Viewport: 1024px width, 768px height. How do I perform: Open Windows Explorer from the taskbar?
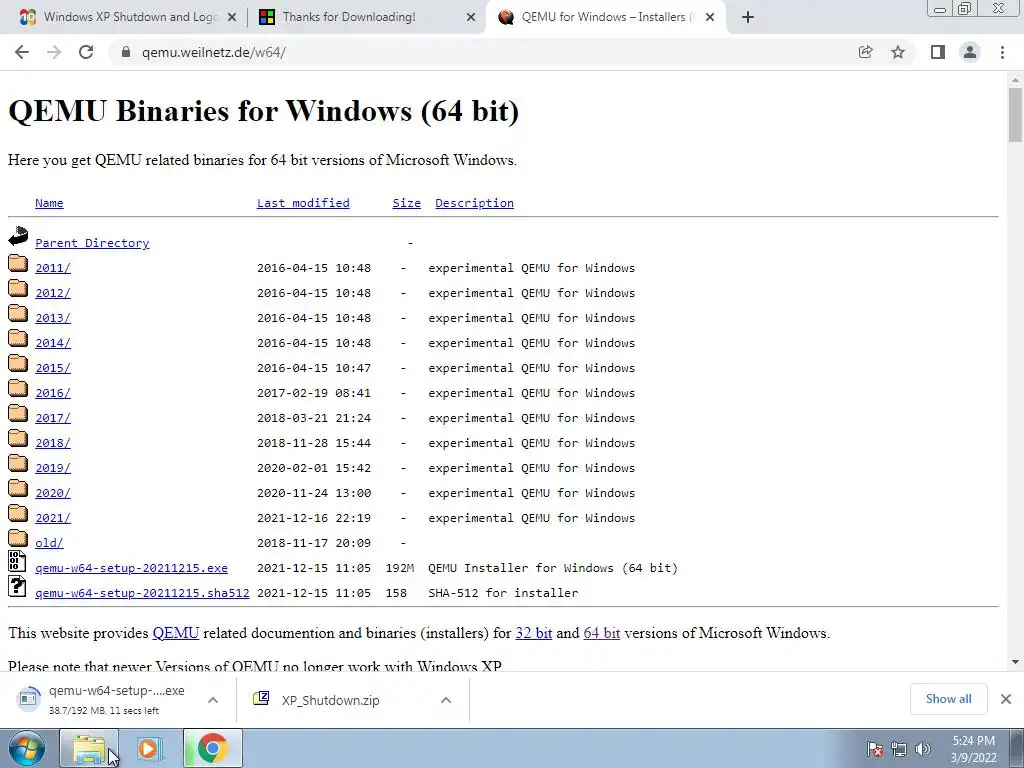tap(89, 748)
